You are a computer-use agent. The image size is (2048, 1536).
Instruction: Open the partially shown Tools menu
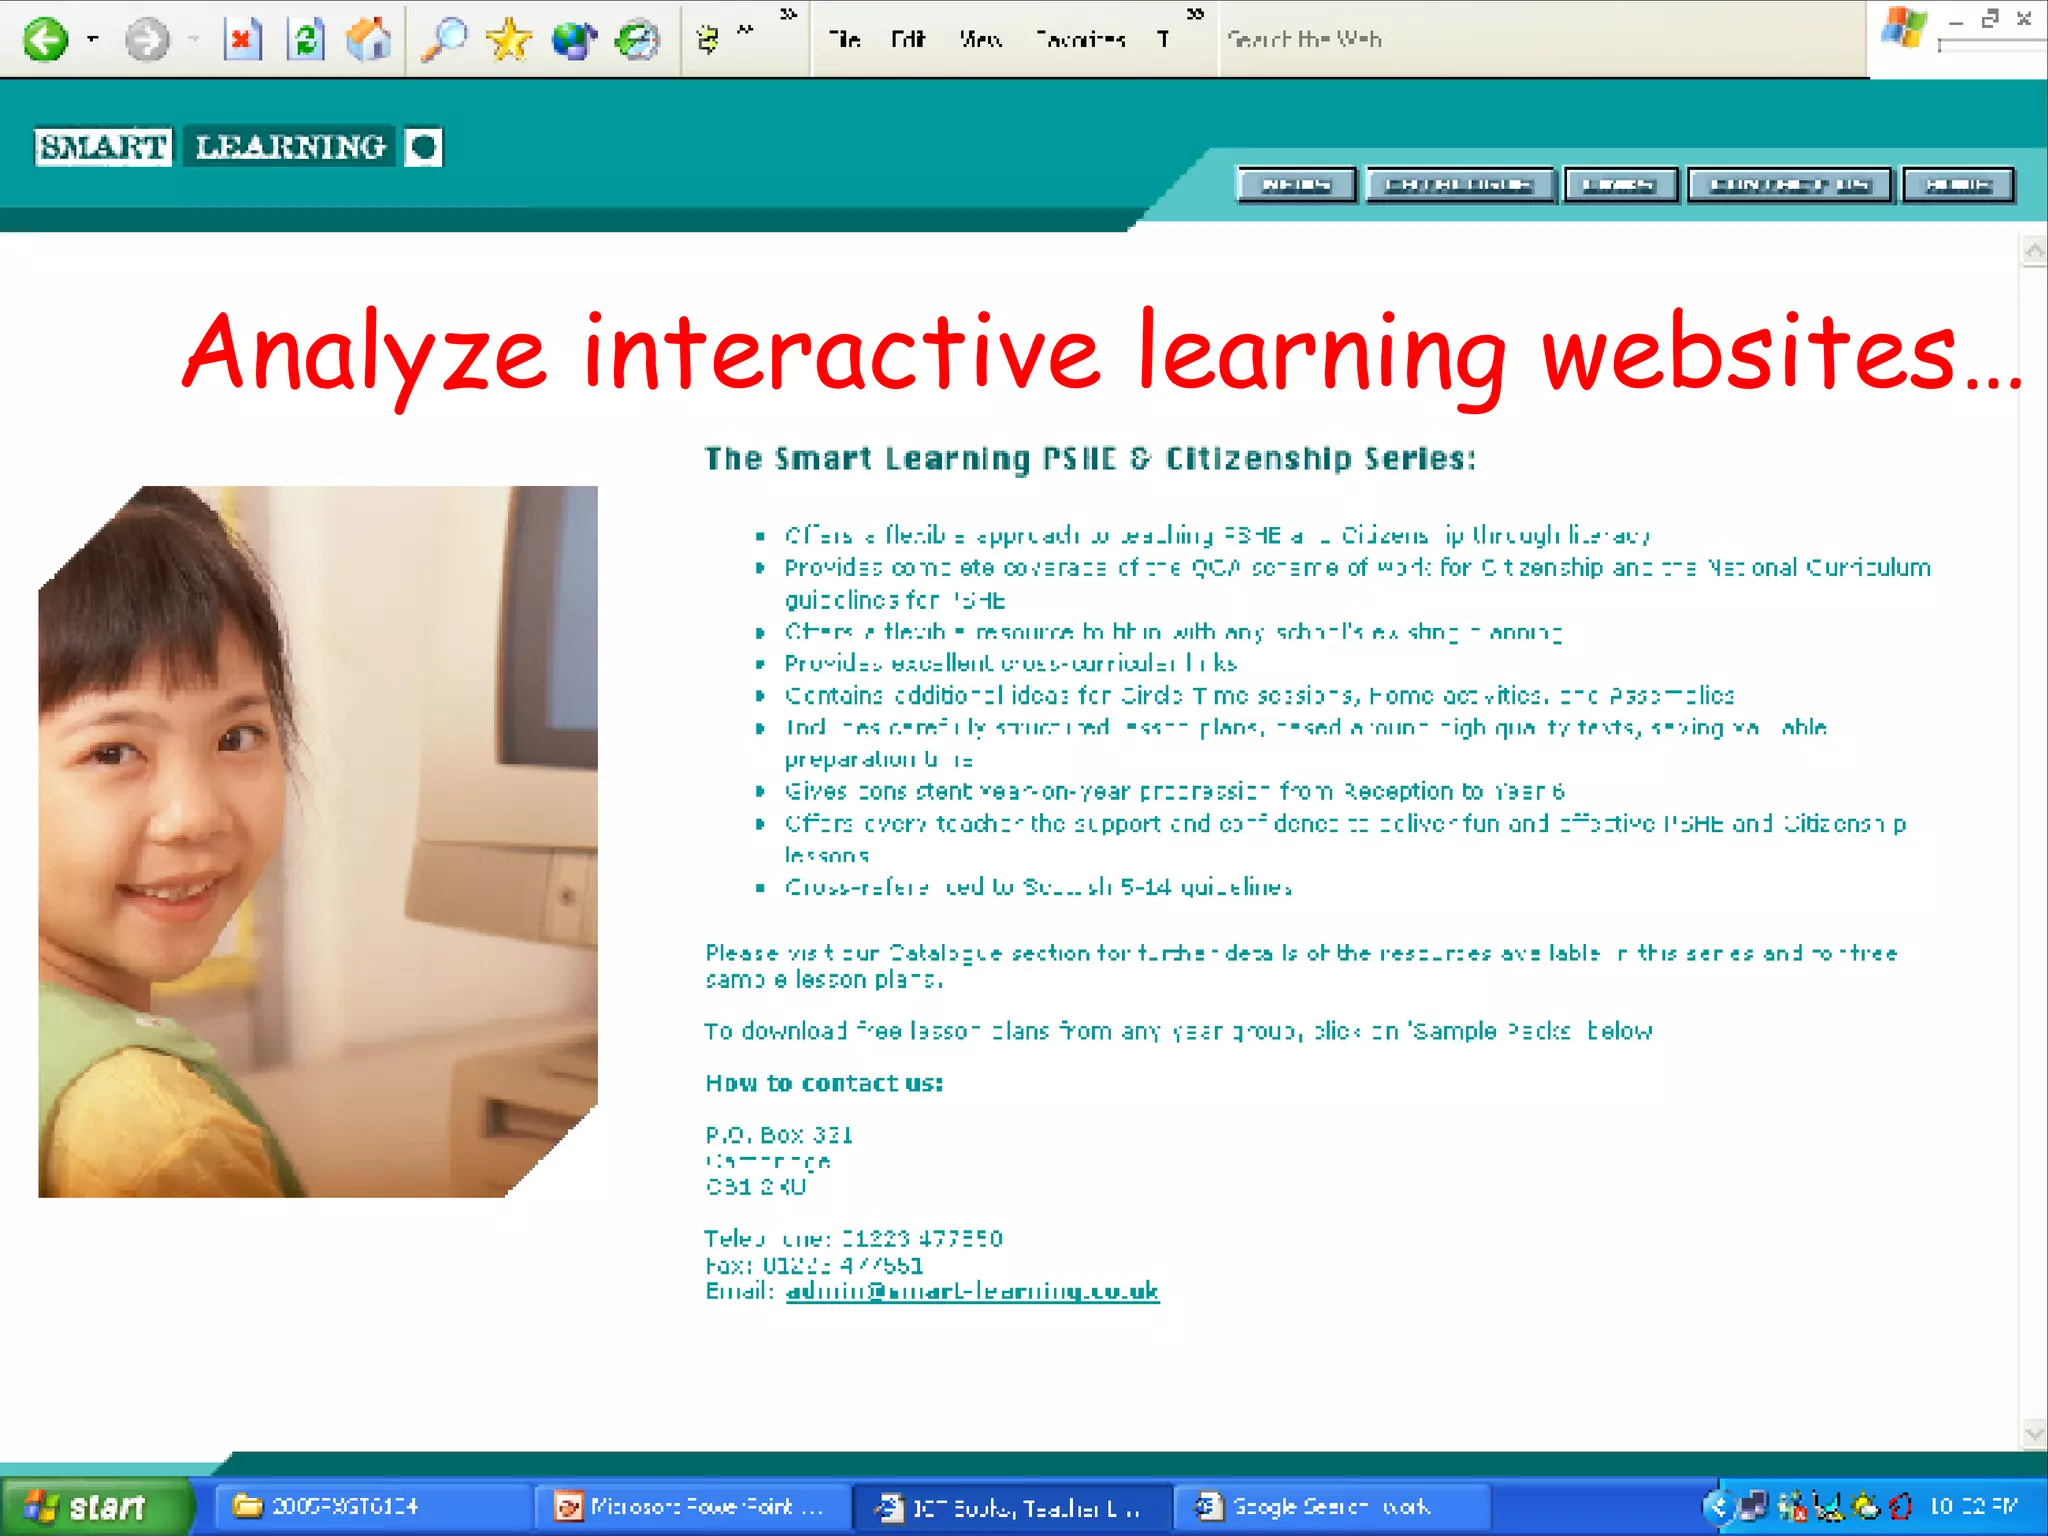pyautogui.click(x=1163, y=40)
